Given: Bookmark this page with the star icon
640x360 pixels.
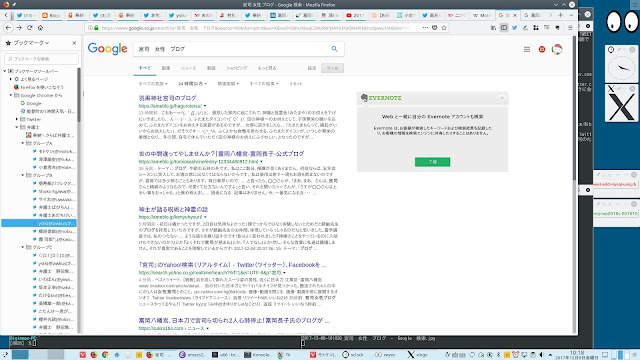Looking at the screenshot, I should pyautogui.click(x=444, y=28).
